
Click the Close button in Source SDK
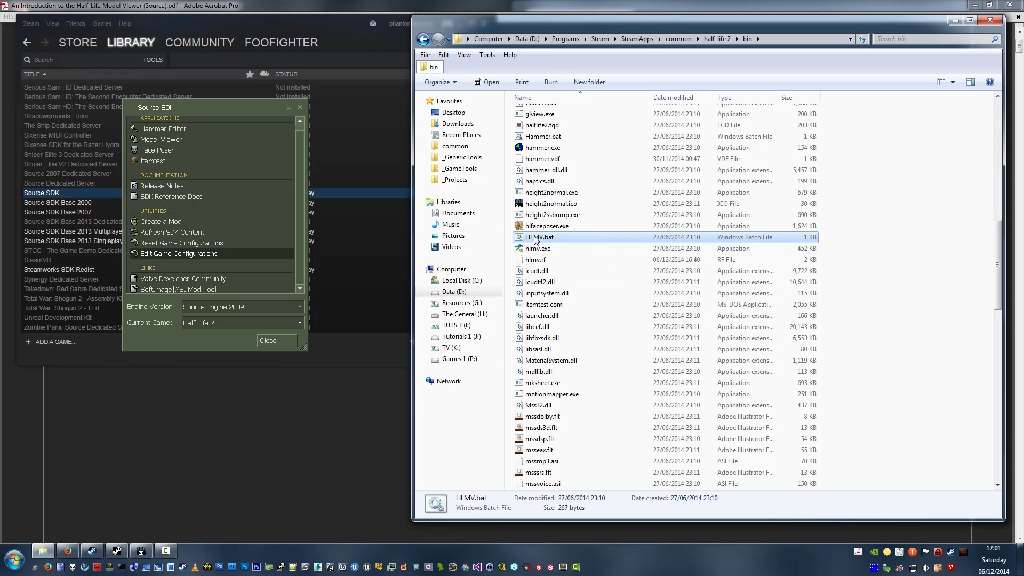[x=268, y=341]
